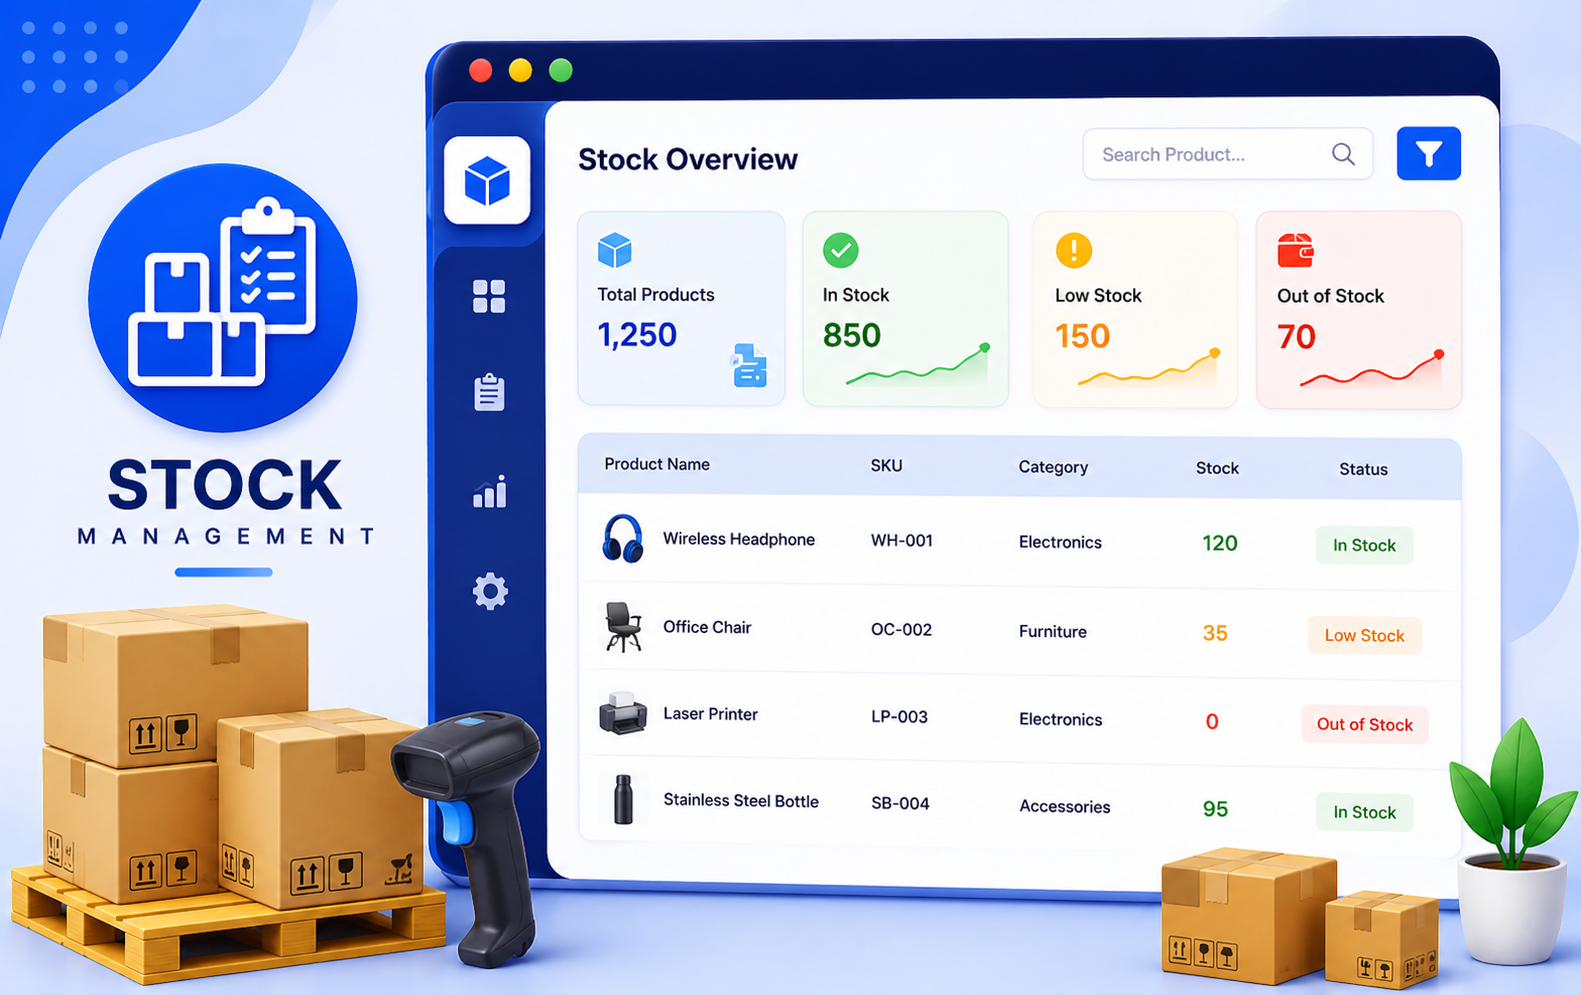Image resolution: width=1581 pixels, height=995 pixels.
Task: Click the red close window dot
Action: coord(481,70)
